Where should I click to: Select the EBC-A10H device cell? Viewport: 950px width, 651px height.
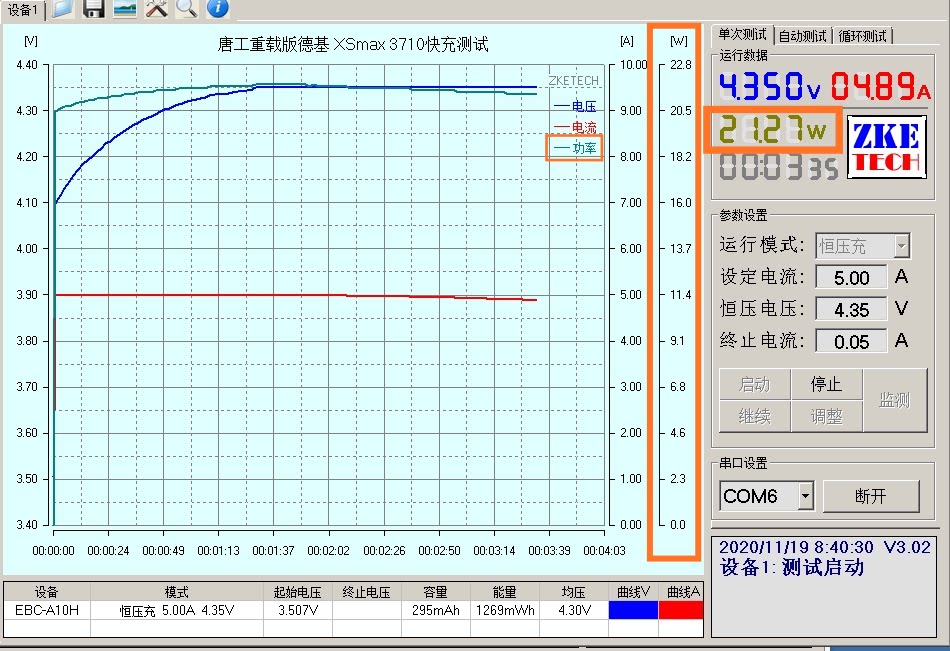coord(47,610)
